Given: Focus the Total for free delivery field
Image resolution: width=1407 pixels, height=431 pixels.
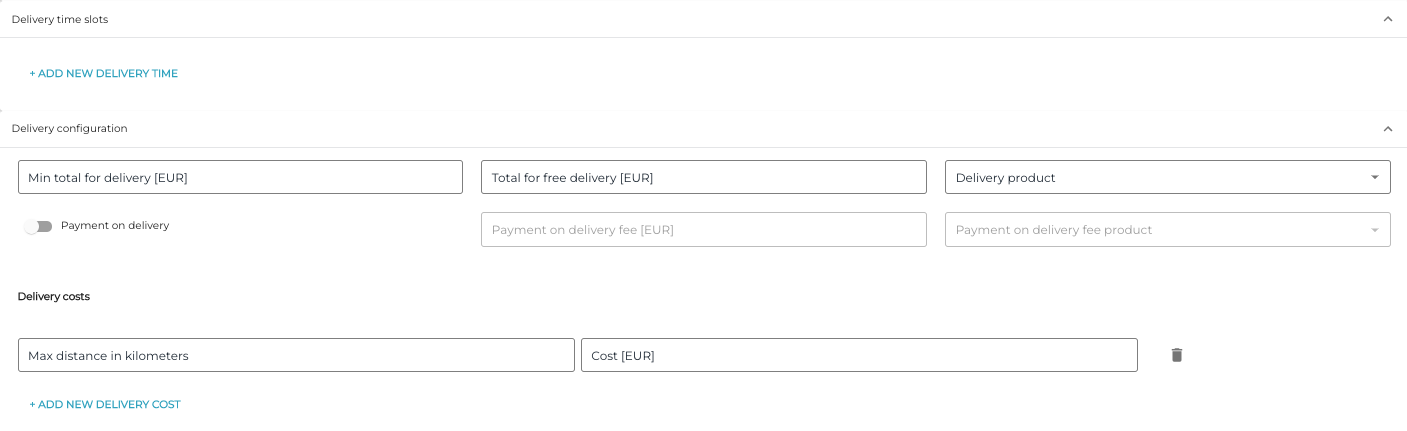Looking at the screenshot, I should click(703, 178).
